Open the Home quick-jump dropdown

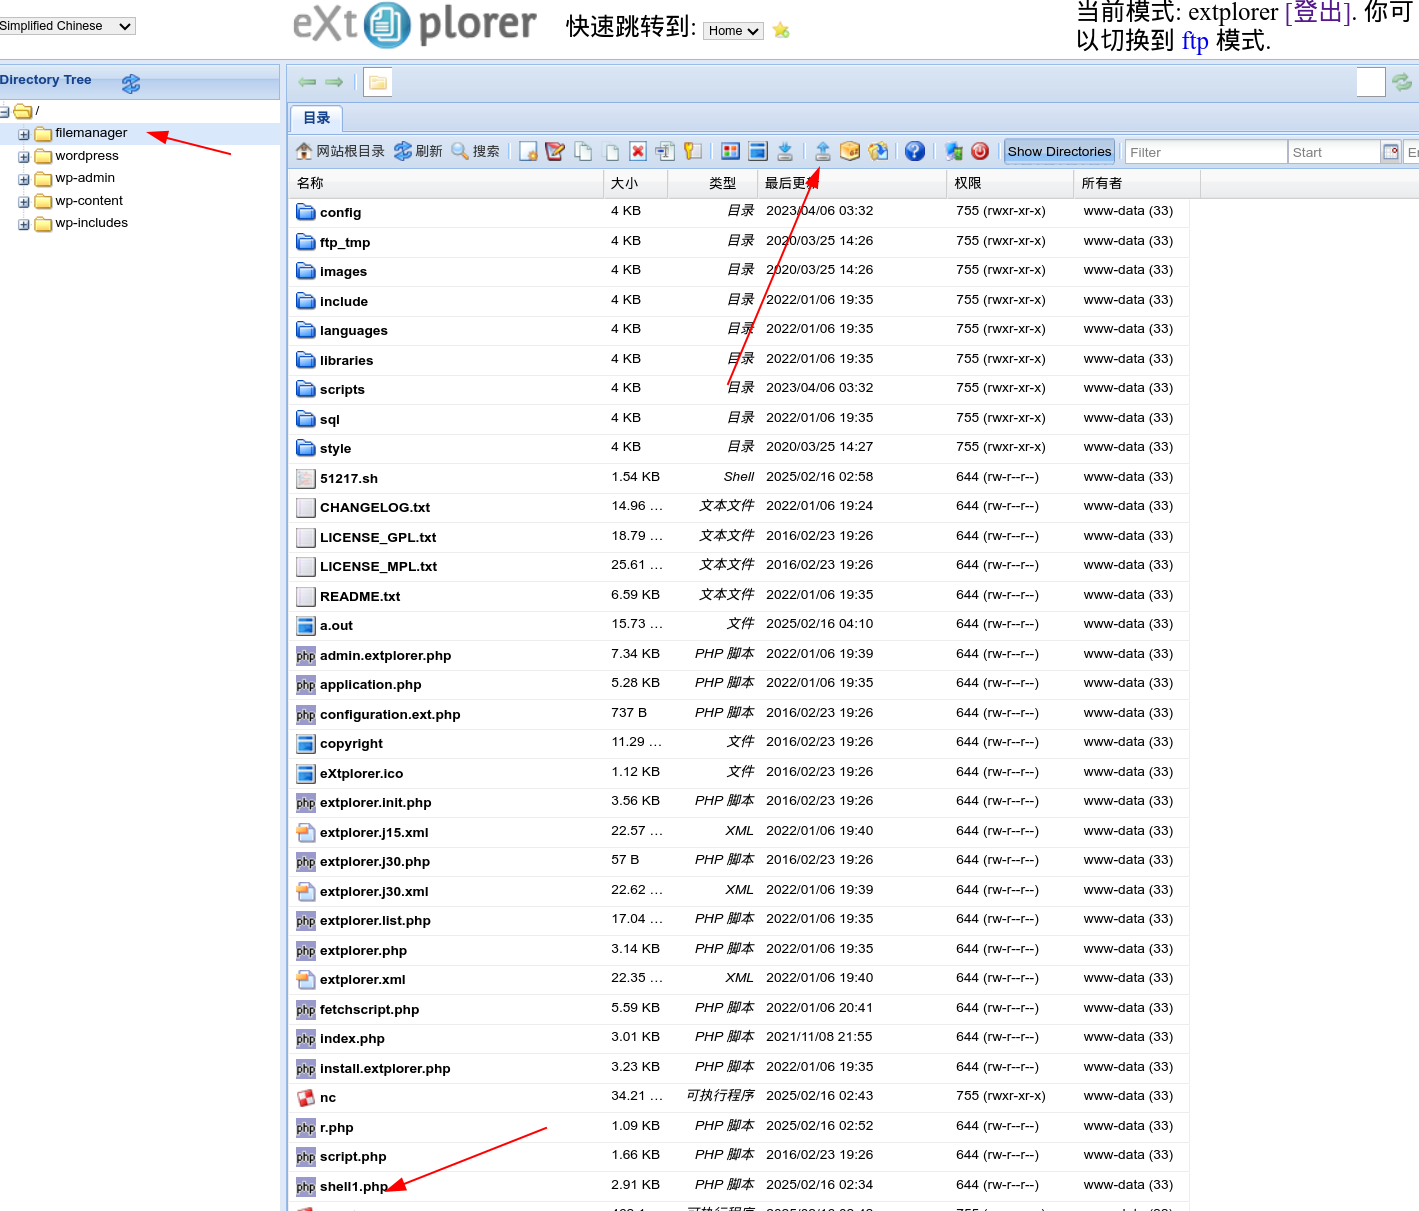[x=733, y=31]
